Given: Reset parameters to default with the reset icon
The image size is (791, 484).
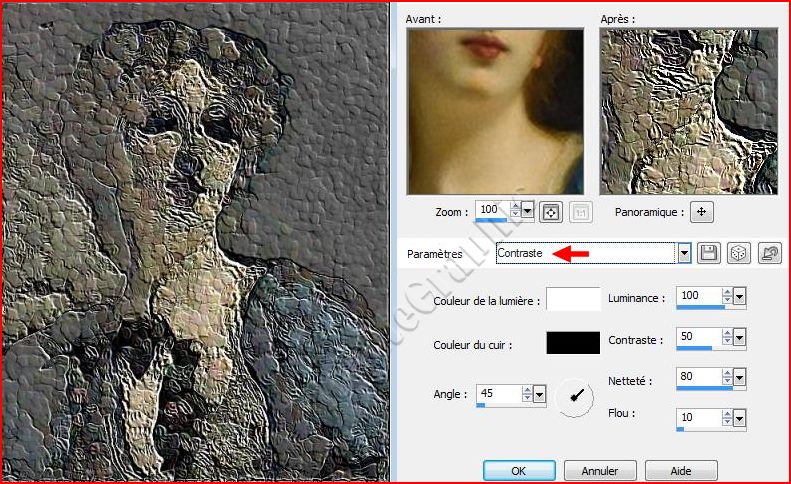Looking at the screenshot, I should (x=769, y=253).
